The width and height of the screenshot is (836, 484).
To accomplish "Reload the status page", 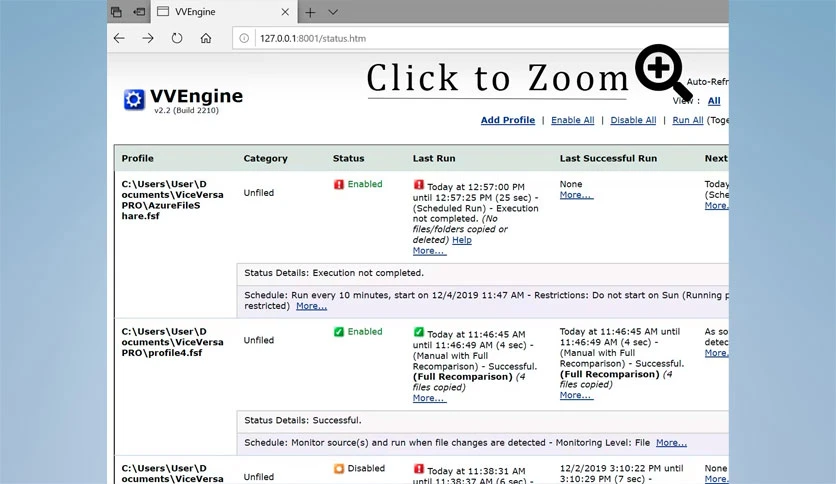I will point(177,38).
